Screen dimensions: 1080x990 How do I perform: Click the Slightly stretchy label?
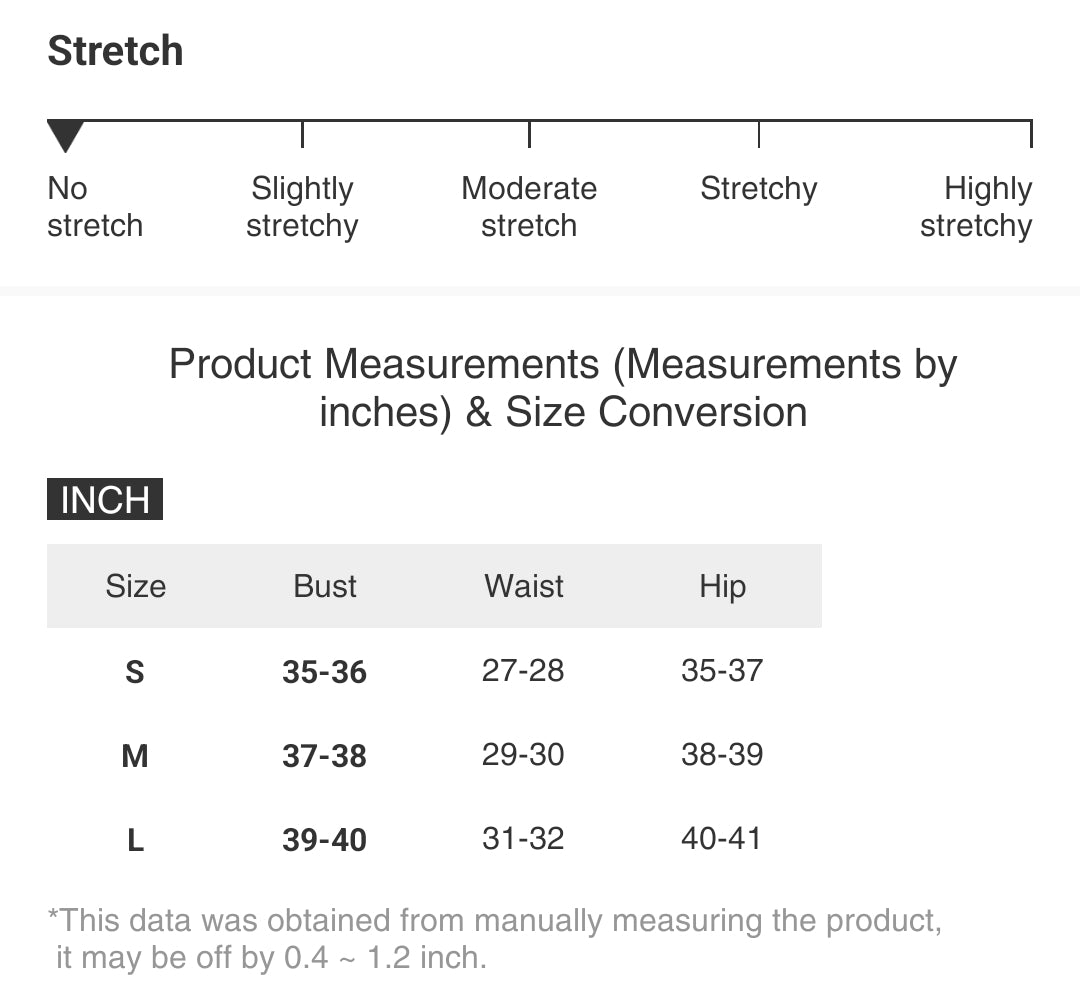(x=302, y=207)
